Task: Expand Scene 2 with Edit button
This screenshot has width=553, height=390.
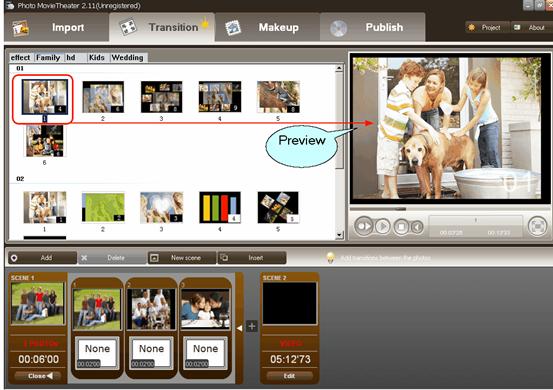Action: point(289,376)
